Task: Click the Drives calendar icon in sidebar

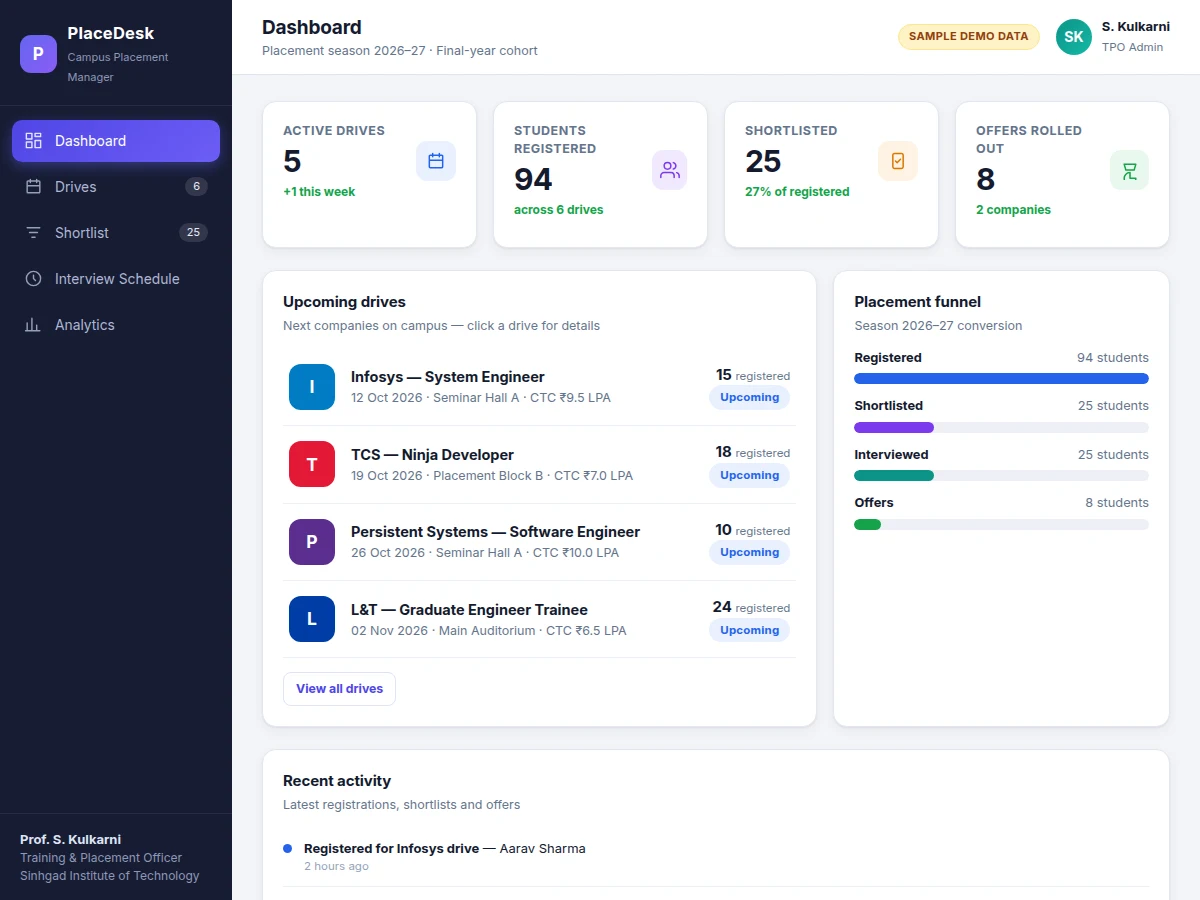Action: click(x=33, y=187)
